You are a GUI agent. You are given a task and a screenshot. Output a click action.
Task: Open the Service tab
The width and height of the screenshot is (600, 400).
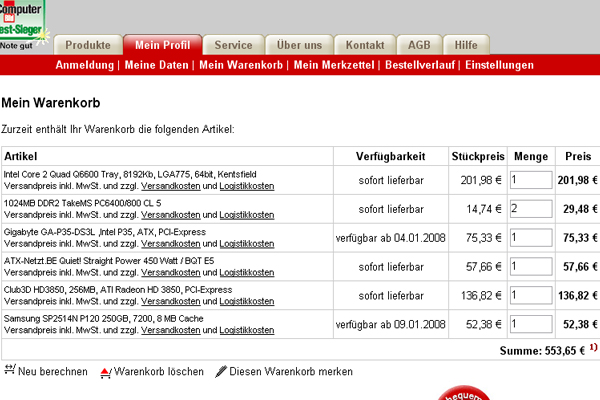[233, 45]
